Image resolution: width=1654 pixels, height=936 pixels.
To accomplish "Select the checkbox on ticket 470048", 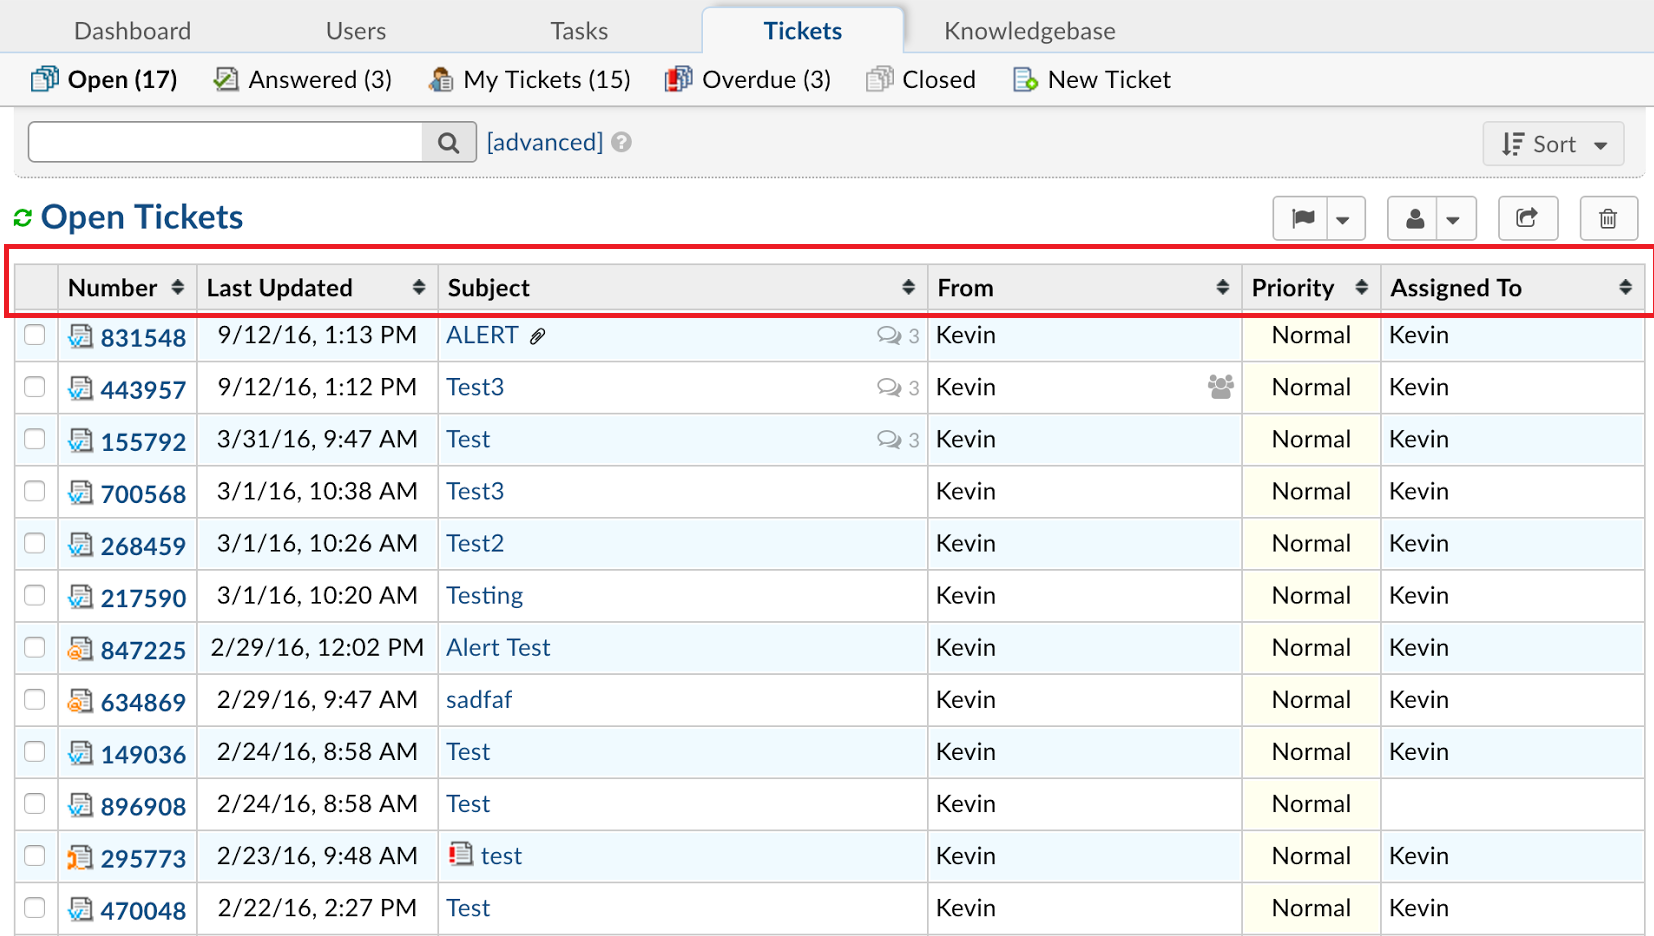I will point(35,909).
